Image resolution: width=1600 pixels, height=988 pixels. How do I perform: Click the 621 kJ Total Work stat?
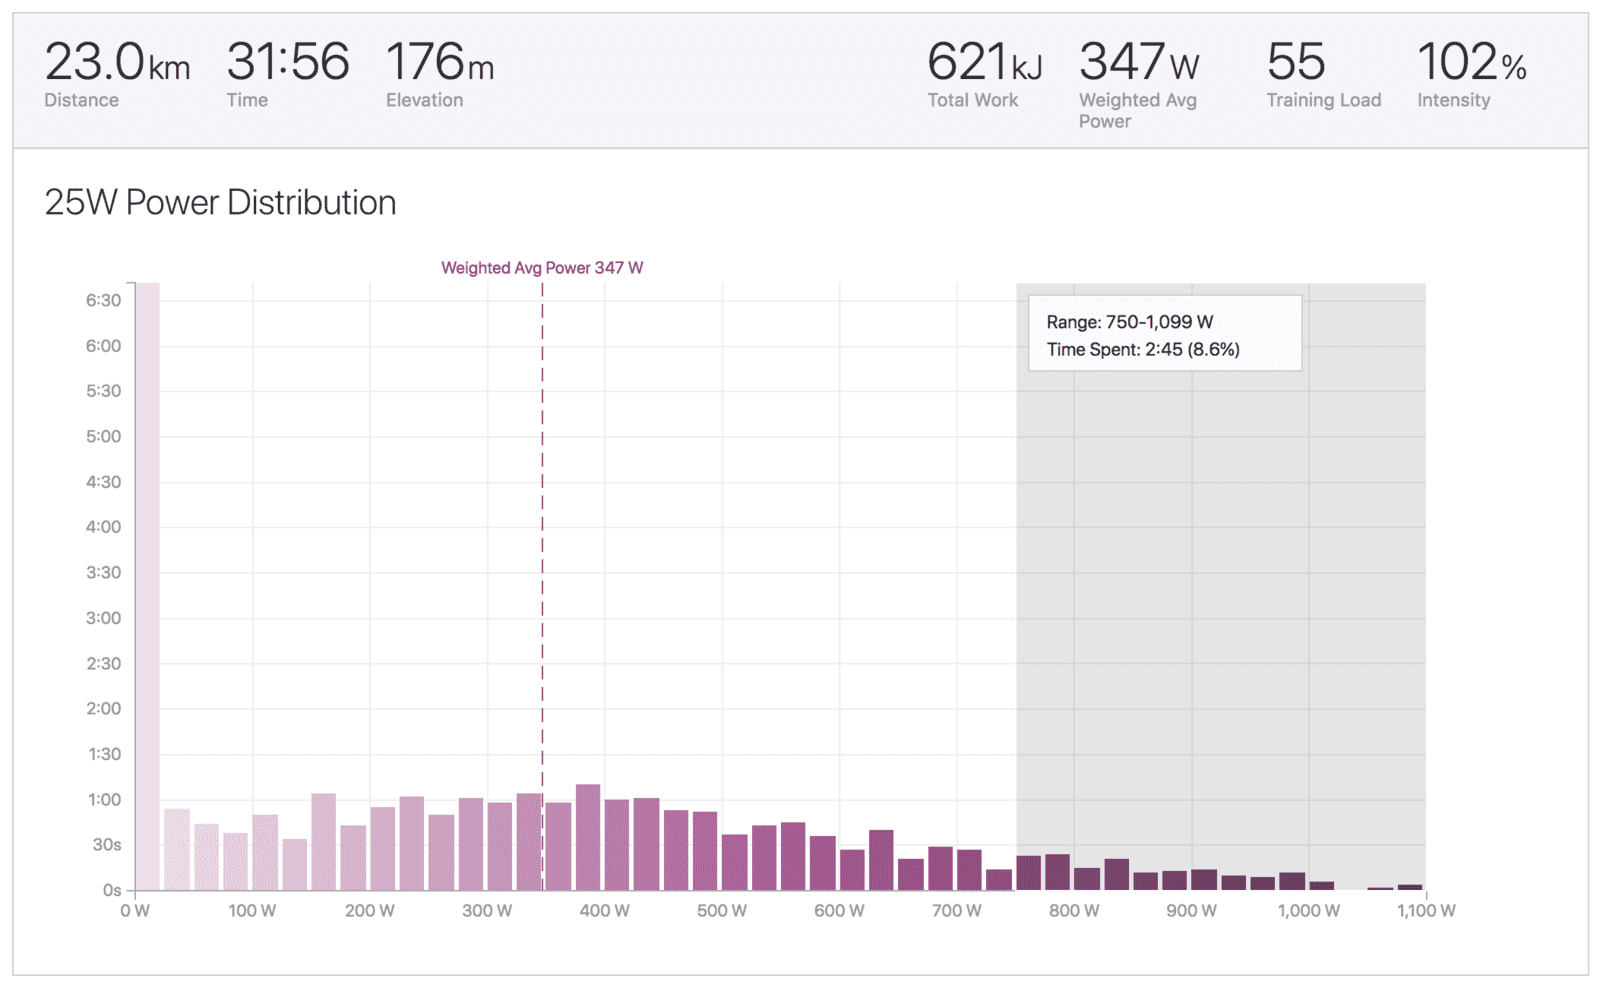(984, 74)
